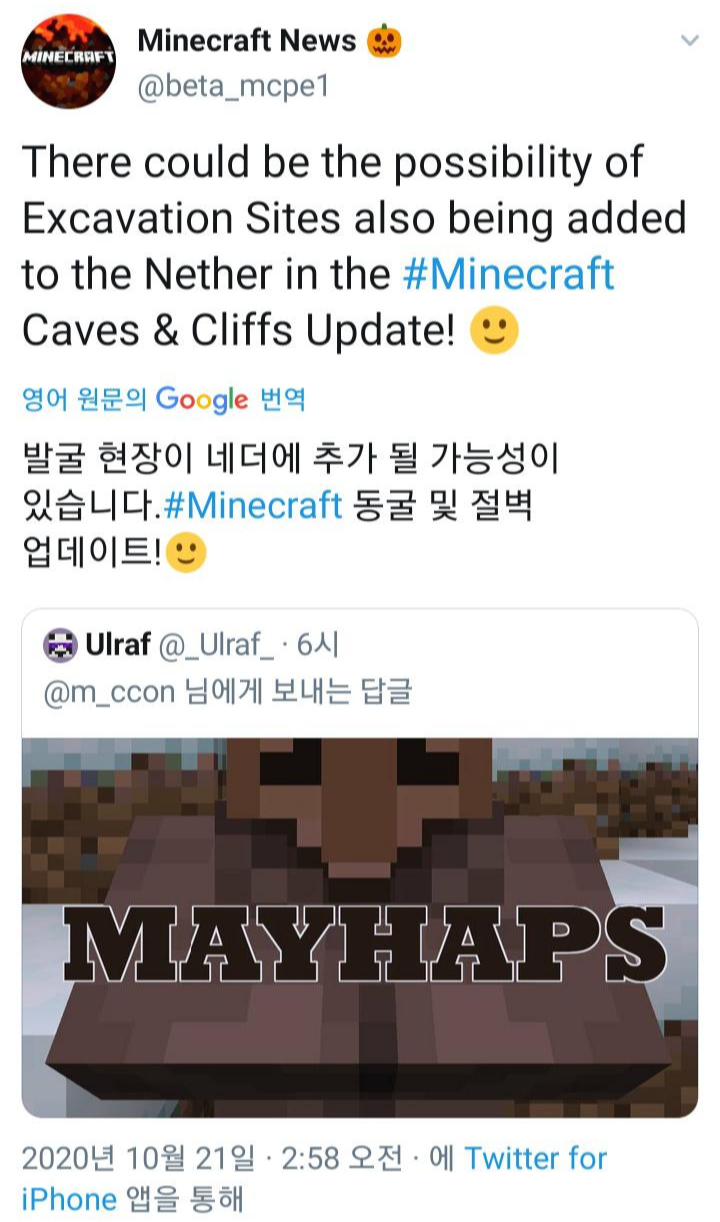Open the quoted Ulraf username

[x=117, y=646]
